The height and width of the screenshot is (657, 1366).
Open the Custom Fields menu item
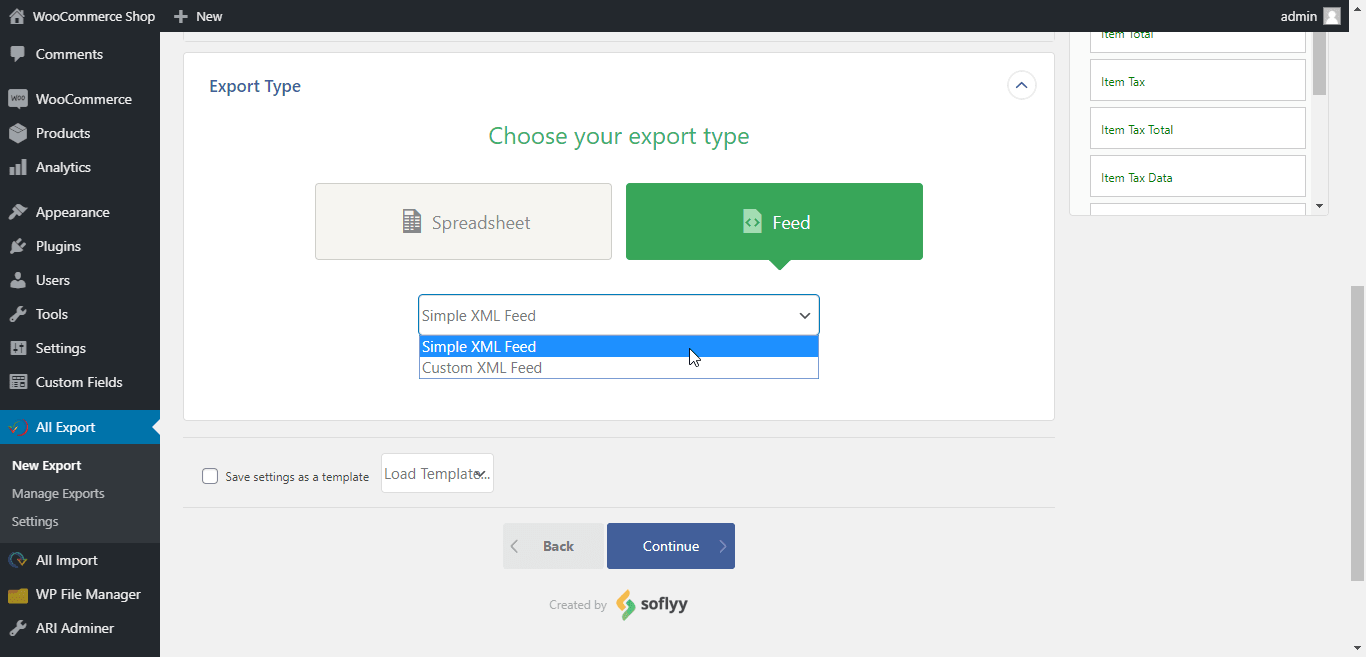[80, 382]
